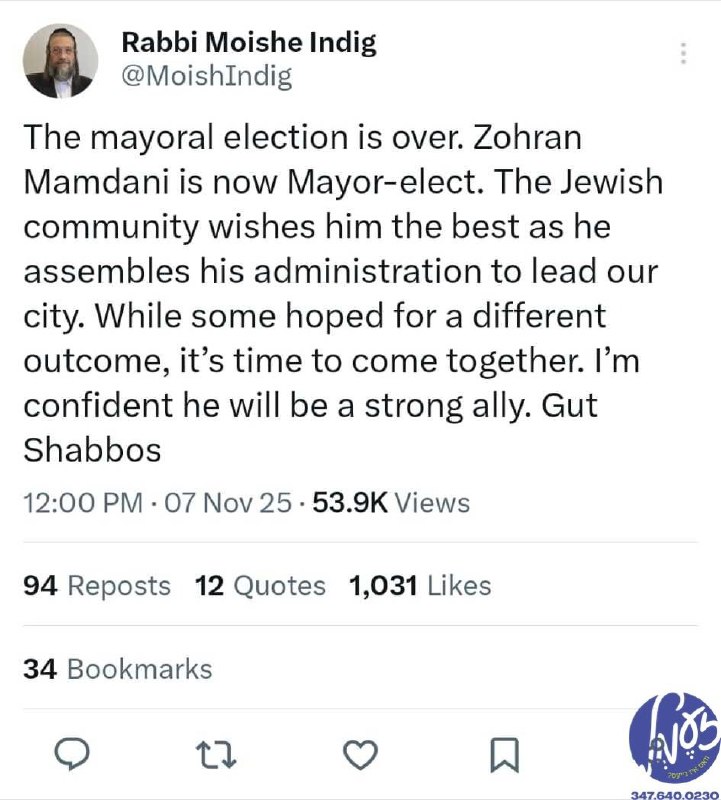Image resolution: width=721 pixels, height=800 pixels.
Task: Click the @MoishIndig handle
Action: click(x=206, y=77)
